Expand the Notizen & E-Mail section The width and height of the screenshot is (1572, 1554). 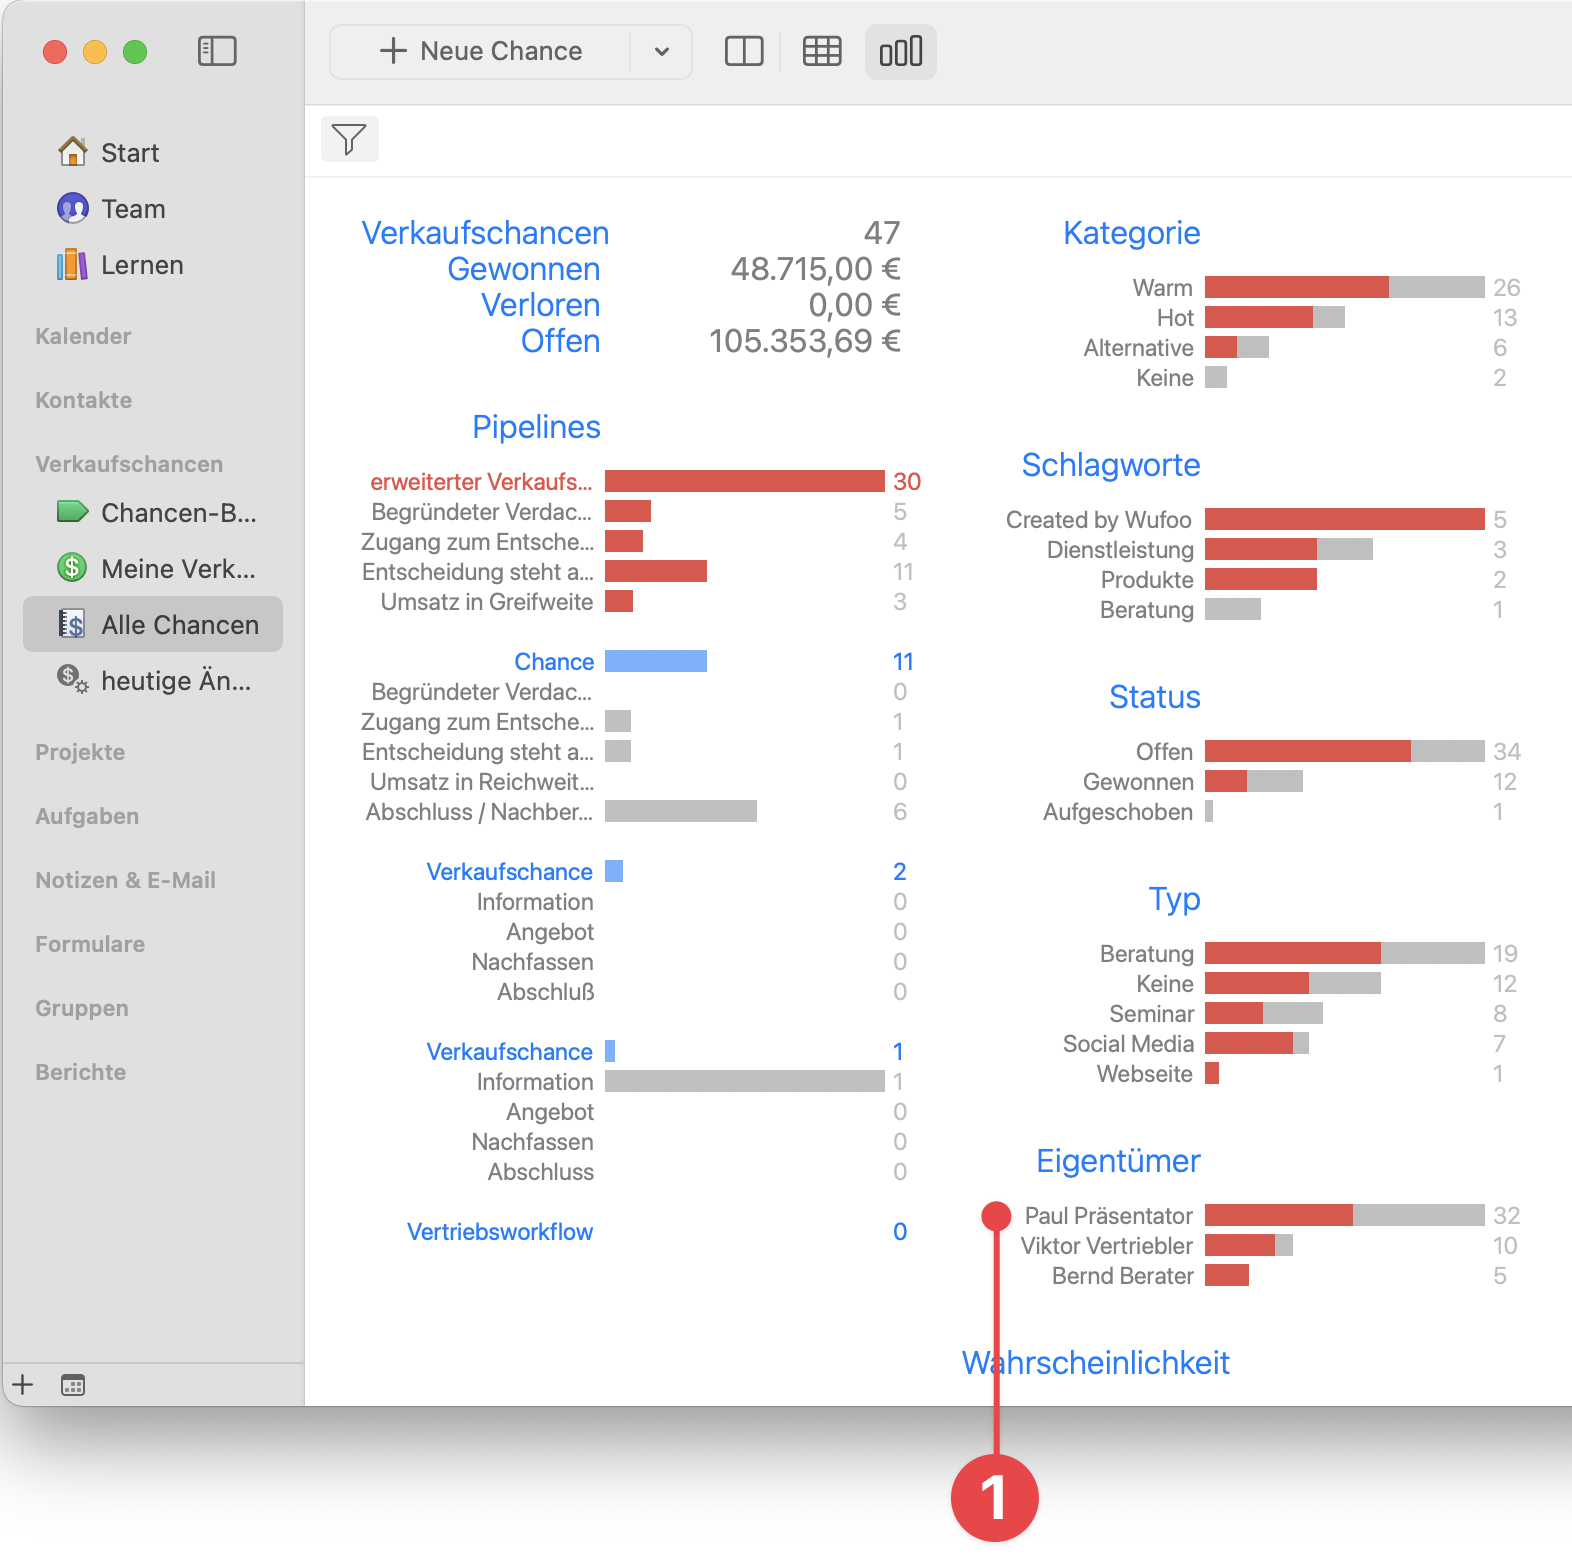[126, 880]
